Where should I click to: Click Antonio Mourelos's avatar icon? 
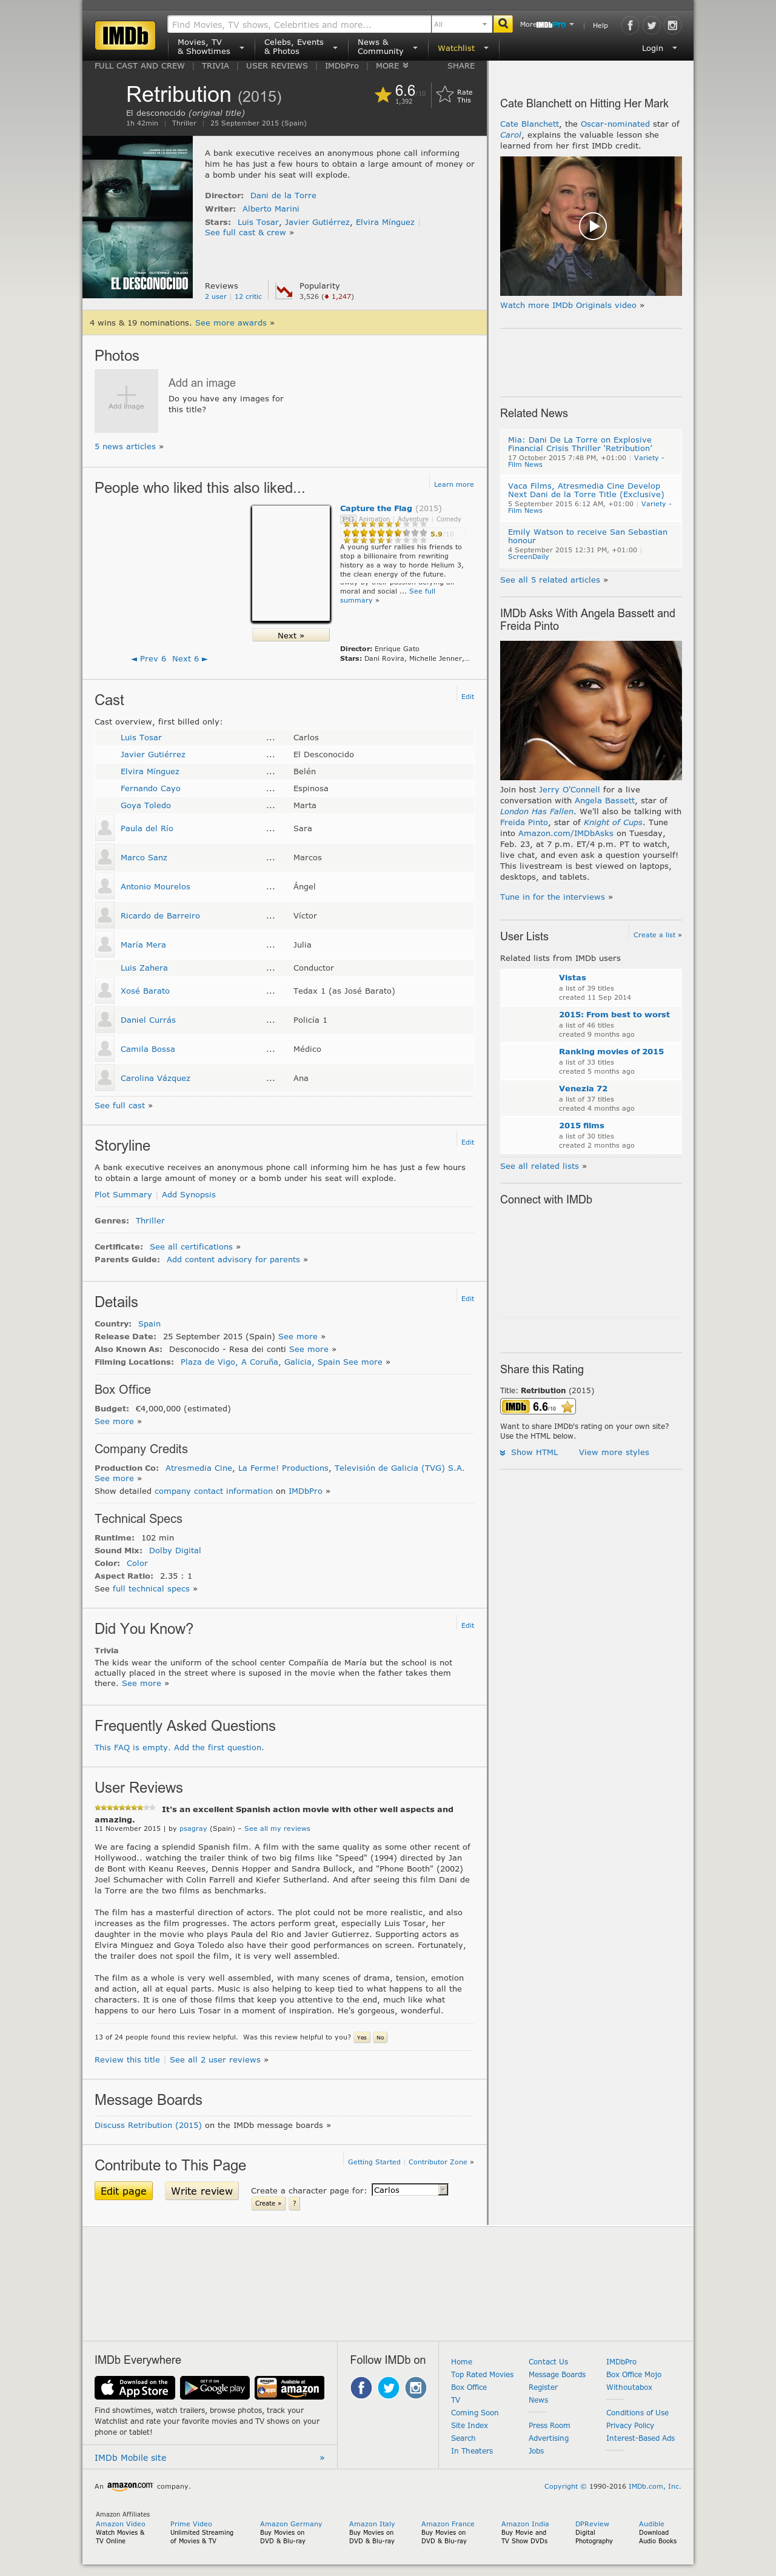pyautogui.click(x=104, y=886)
